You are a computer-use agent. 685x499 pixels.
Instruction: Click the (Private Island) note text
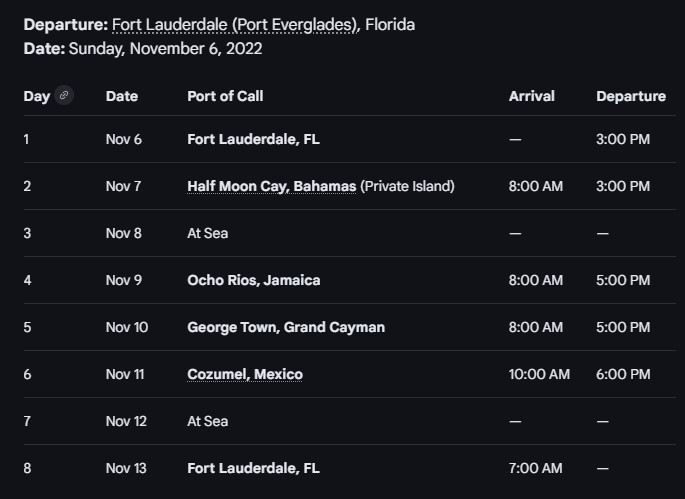coord(407,186)
